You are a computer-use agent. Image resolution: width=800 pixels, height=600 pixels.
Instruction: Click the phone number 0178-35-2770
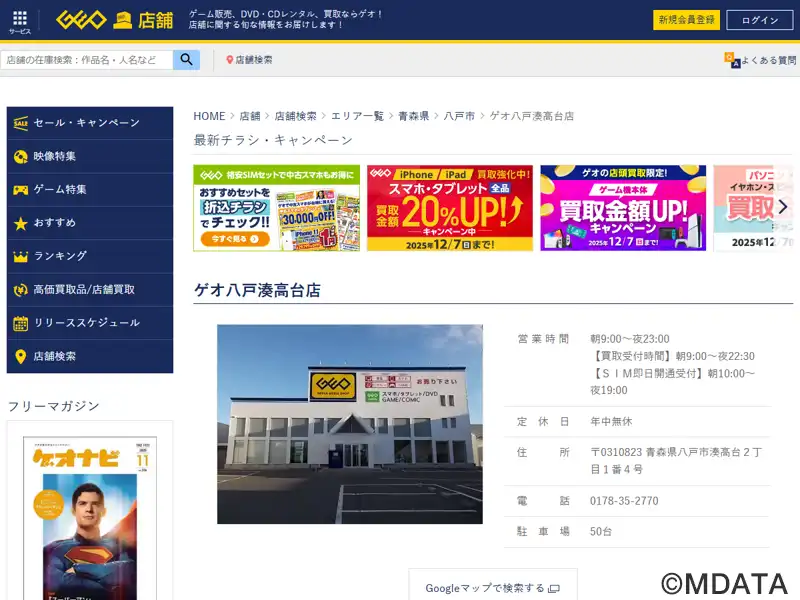pyautogui.click(x=624, y=501)
